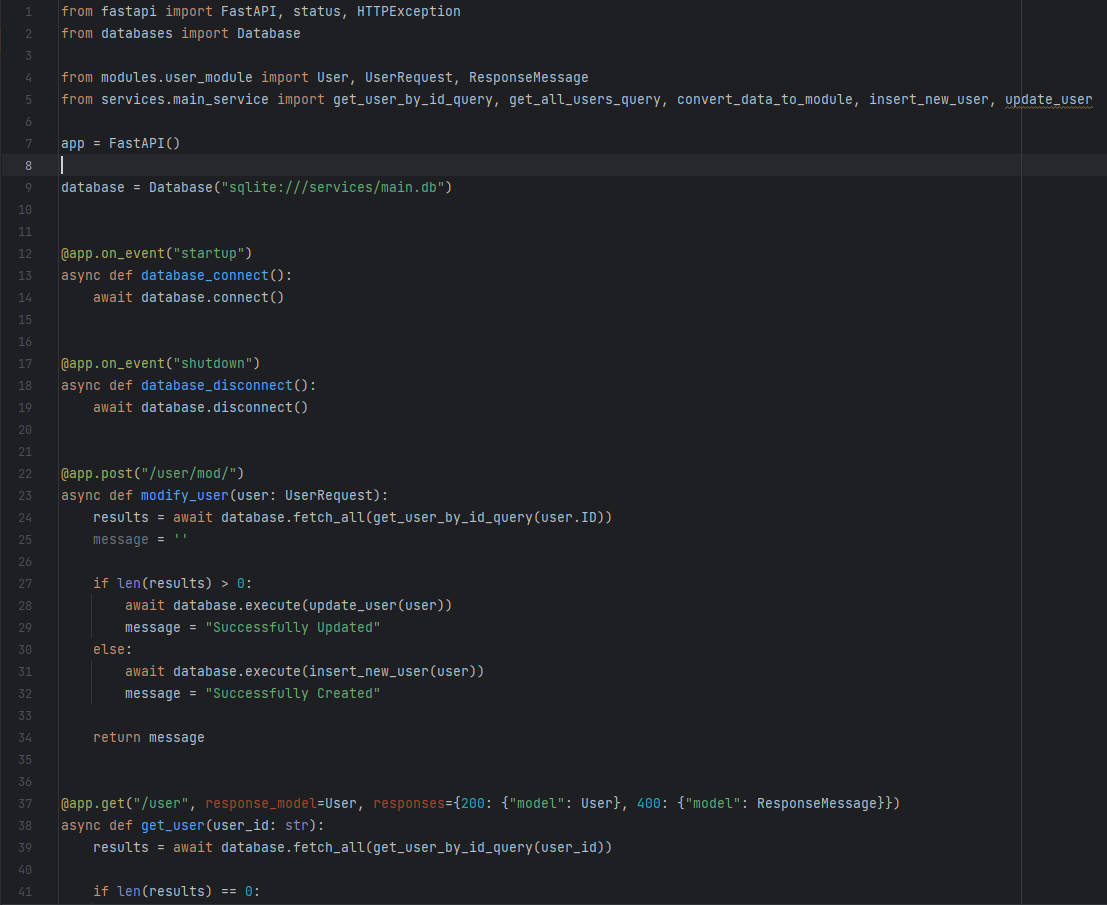Click line number 22 in the gutter
The image size is (1107, 905).
25,473
